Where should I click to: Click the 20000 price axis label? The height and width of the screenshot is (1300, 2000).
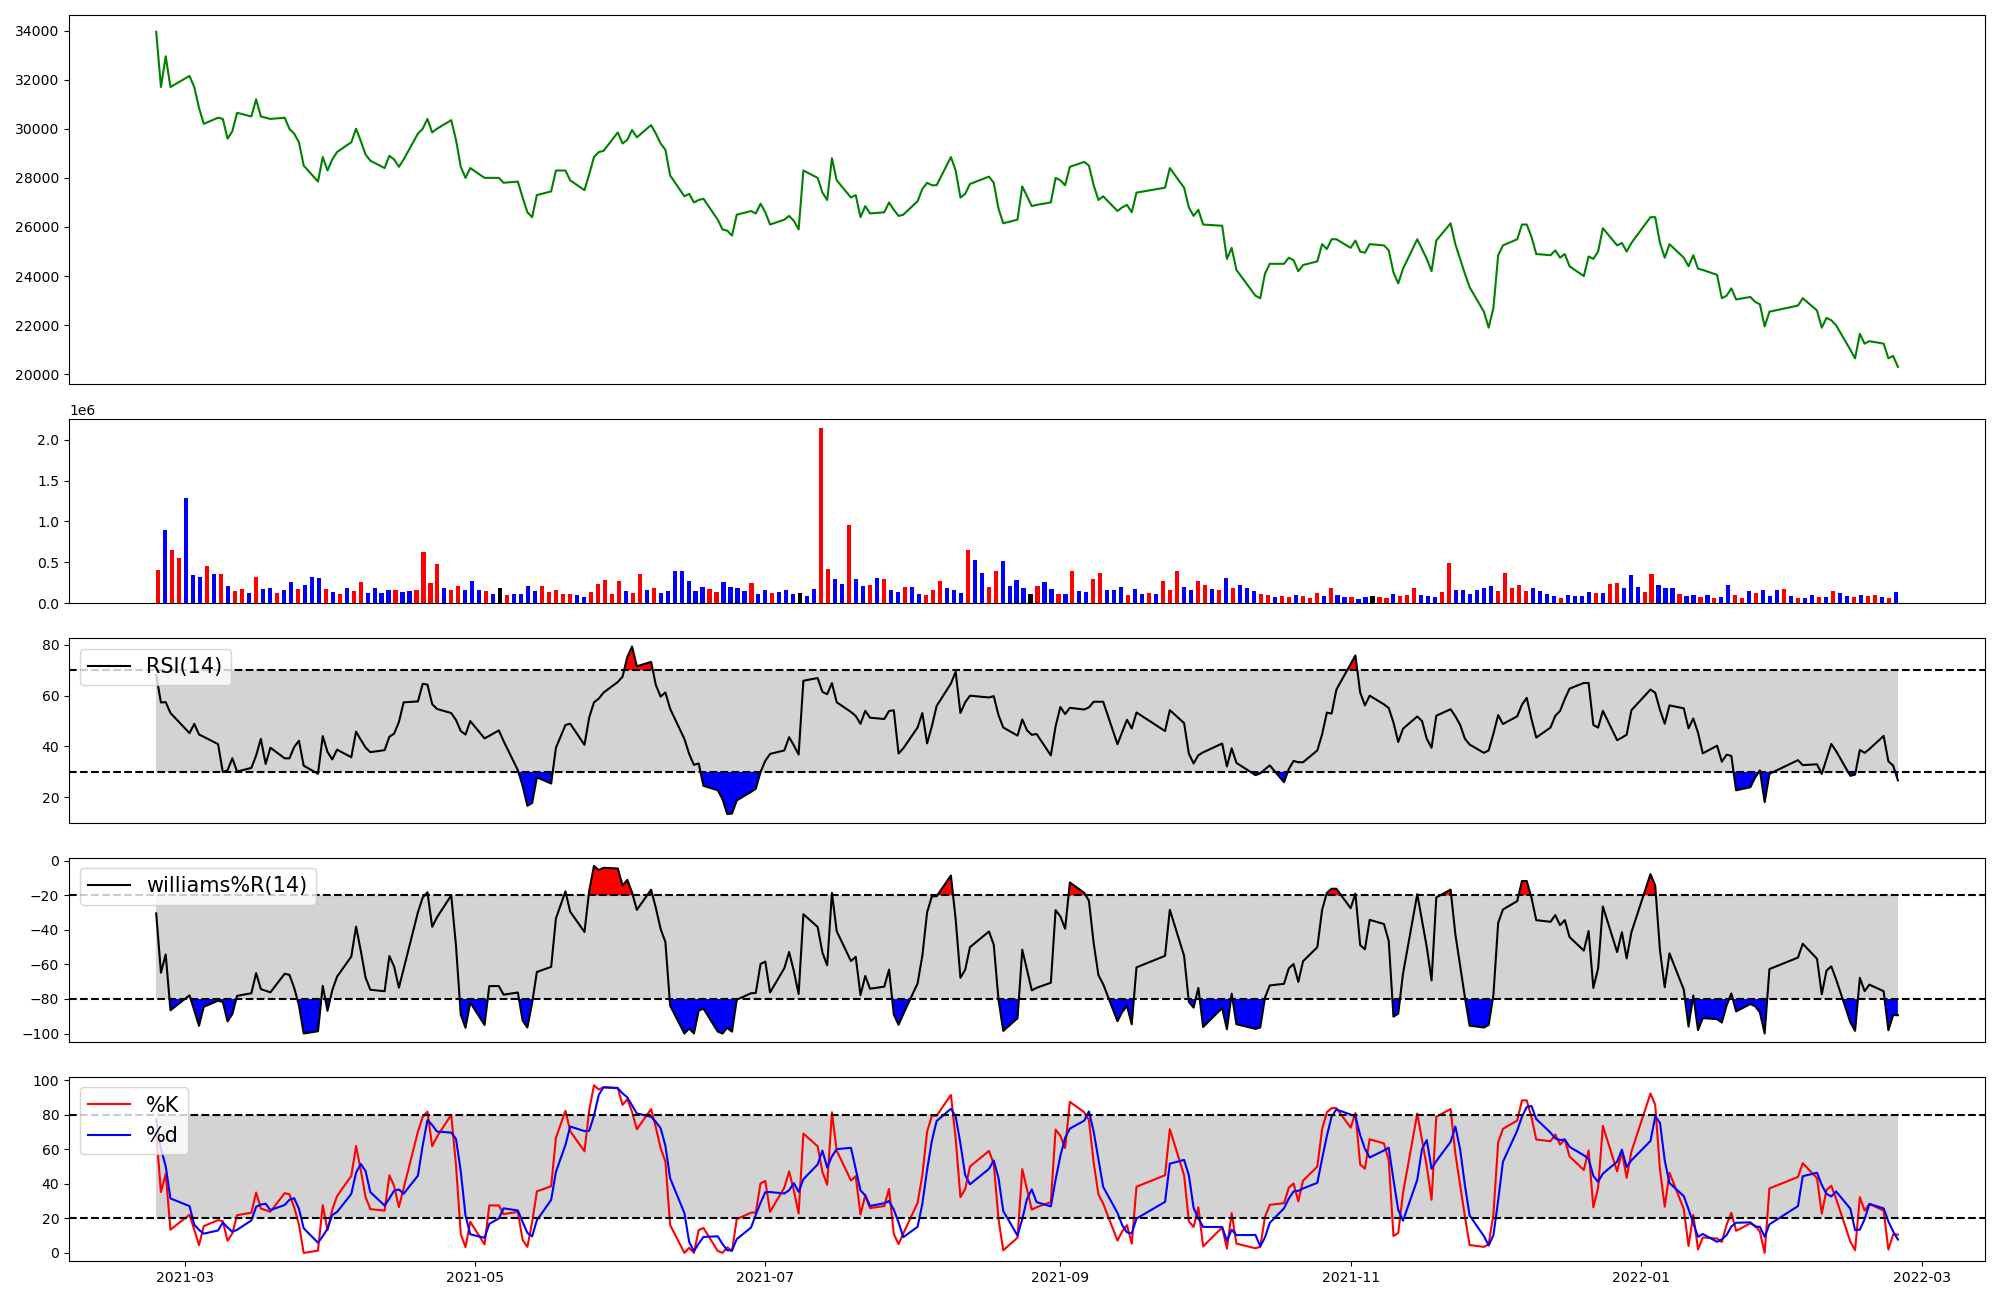click(36, 375)
